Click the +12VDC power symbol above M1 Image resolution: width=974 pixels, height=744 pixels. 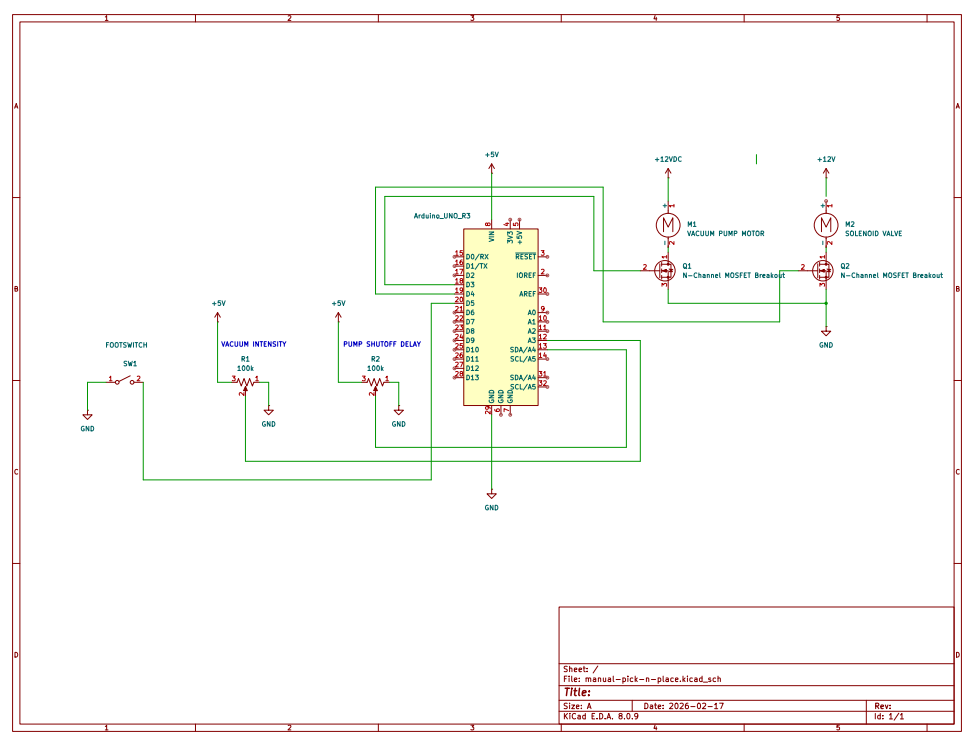(x=667, y=166)
